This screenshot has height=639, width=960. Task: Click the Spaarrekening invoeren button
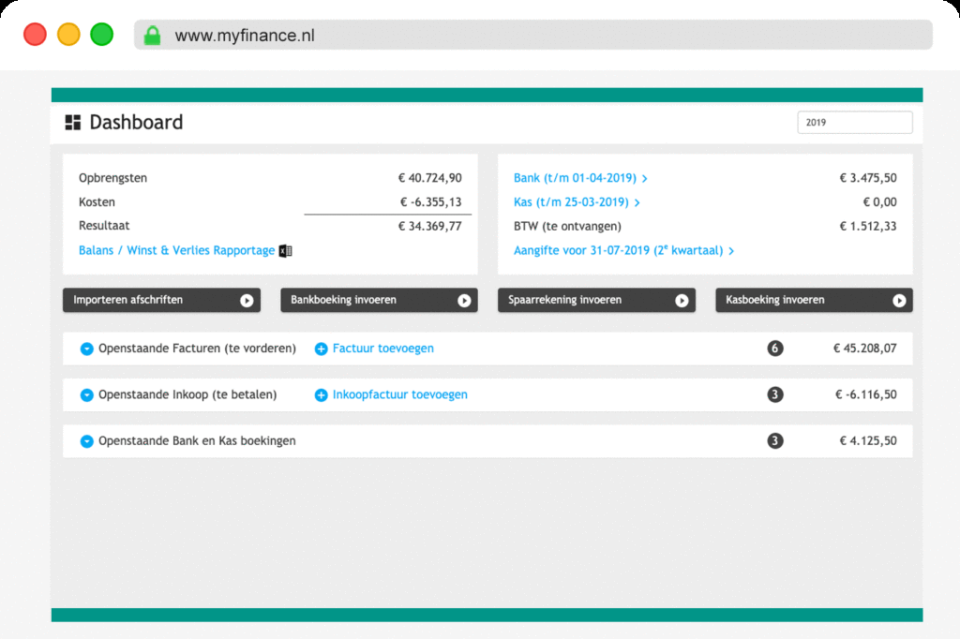pos(596,300)
